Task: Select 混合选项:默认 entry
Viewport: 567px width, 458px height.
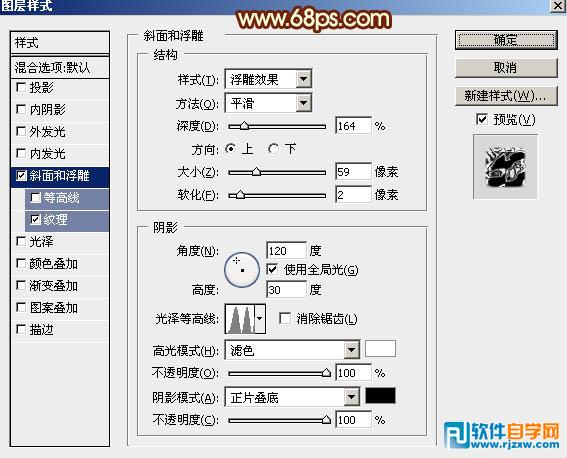Action: [x=60, y=67]
